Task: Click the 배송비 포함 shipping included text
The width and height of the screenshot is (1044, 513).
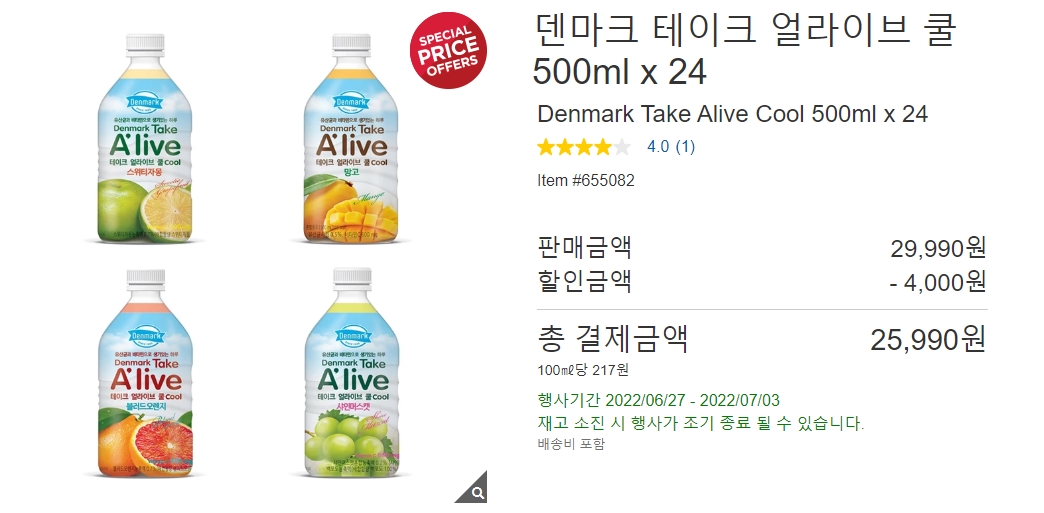Action: (x=571, y=444)
